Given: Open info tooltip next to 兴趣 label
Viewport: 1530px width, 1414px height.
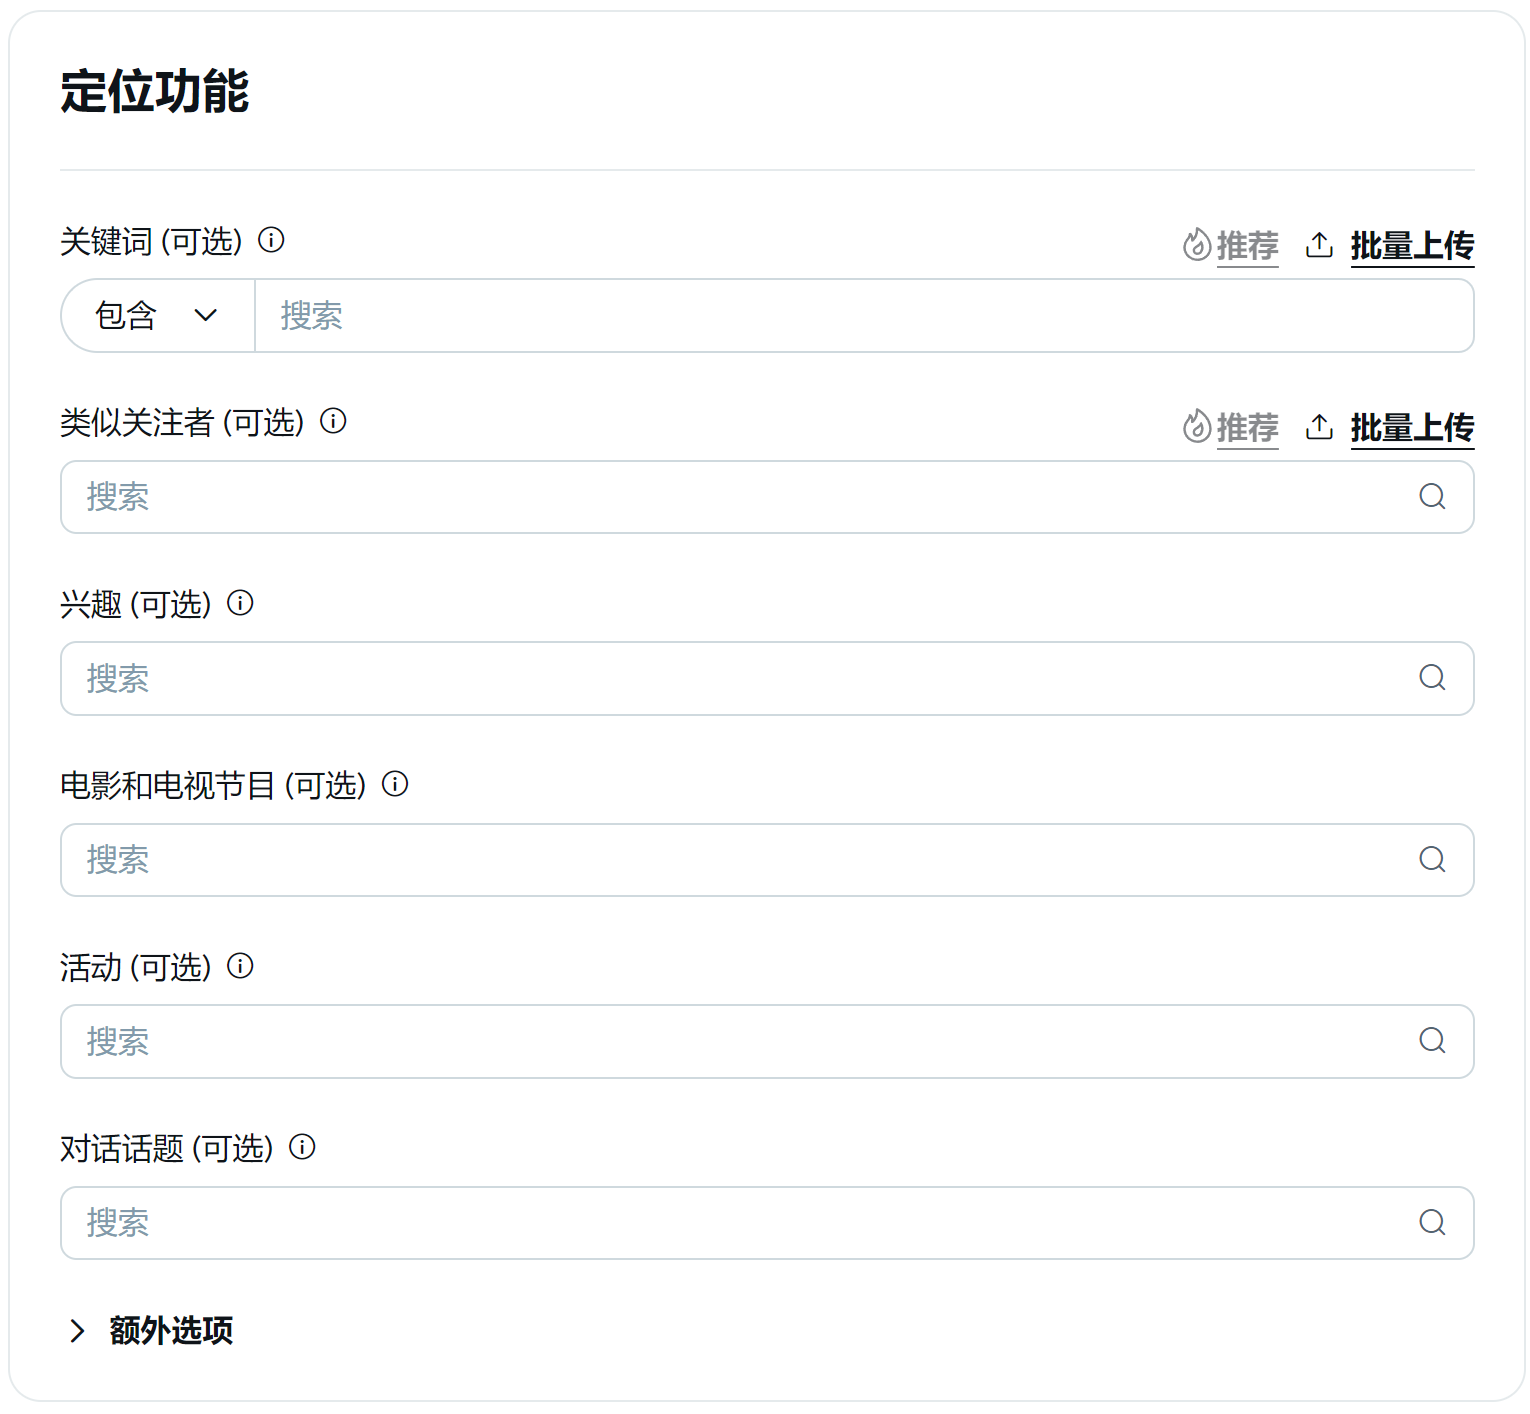Looking at the screenshot, I should coord(240,603).
